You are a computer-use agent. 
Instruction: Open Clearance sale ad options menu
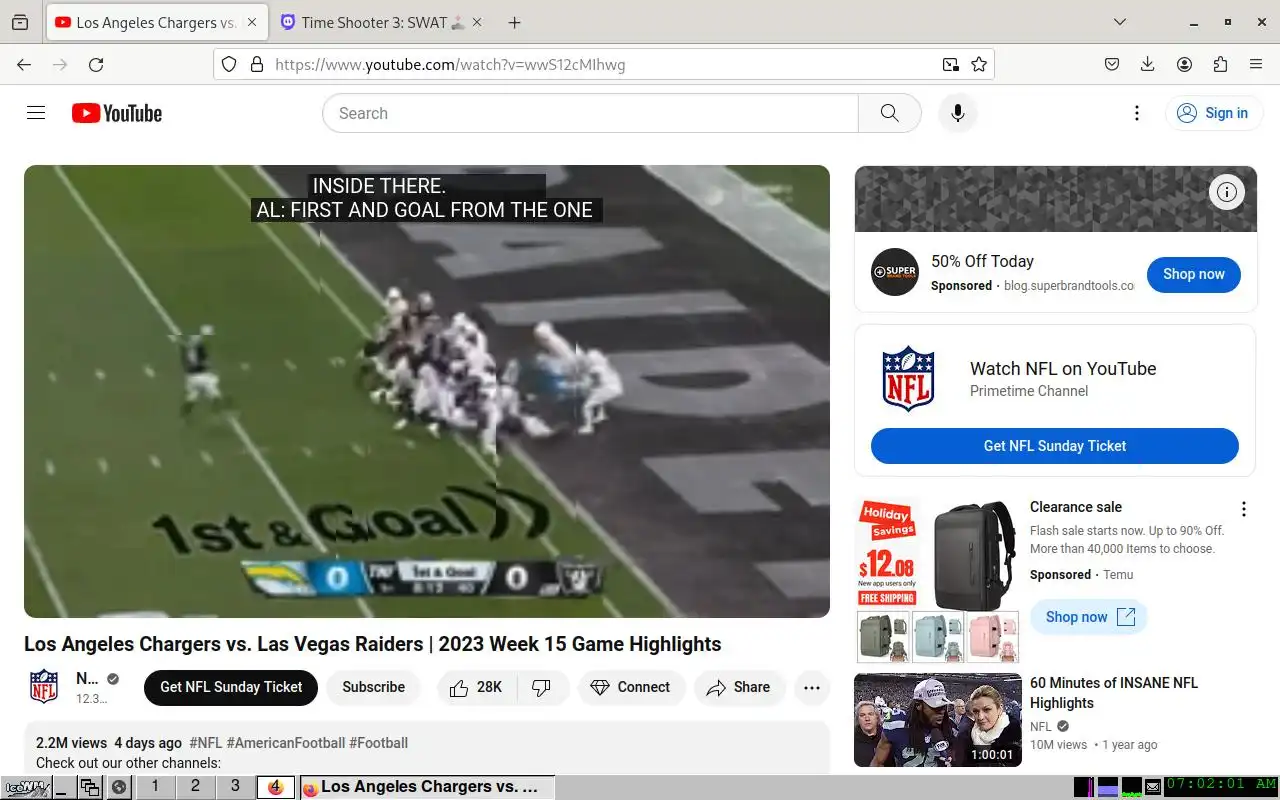point(1244,509)
